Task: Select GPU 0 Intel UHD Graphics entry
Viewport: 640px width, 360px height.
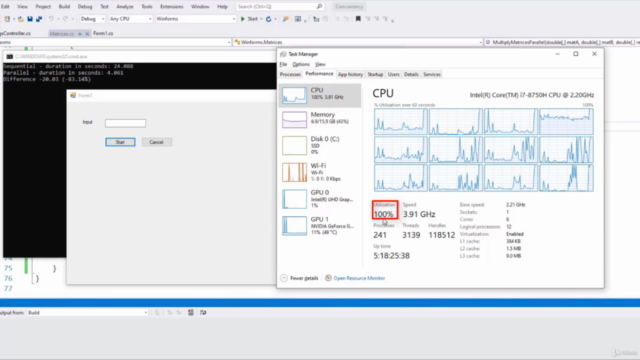Action: point(320,199)
